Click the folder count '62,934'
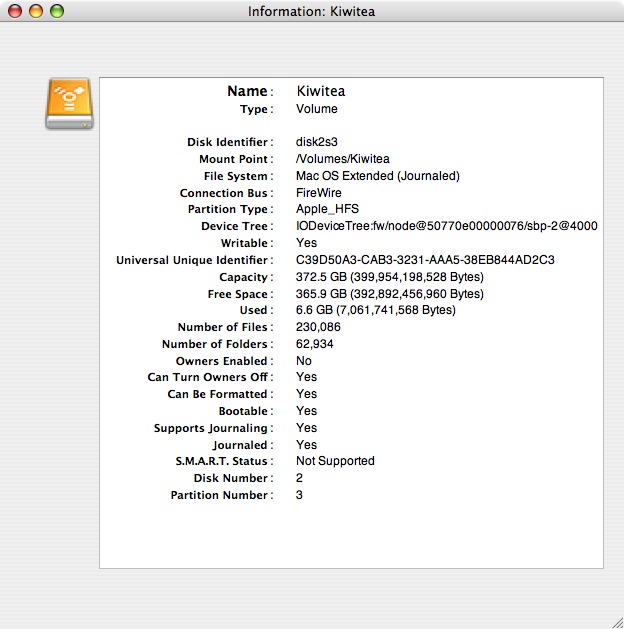Screen dimensions: 624x629 pyautogui.click(x=314, y=344)
